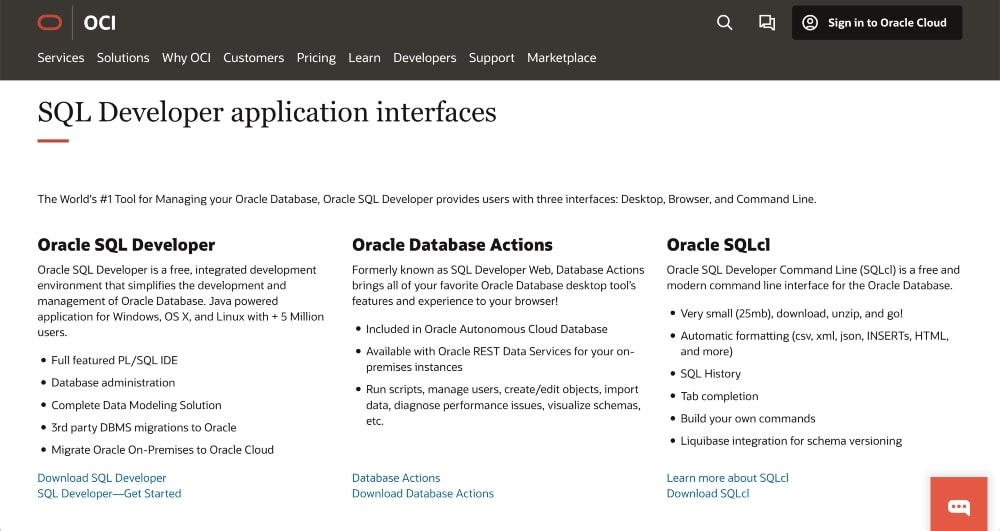Open the Database Actions link
Screen dimensions: 1000x531
click(396, 477)
